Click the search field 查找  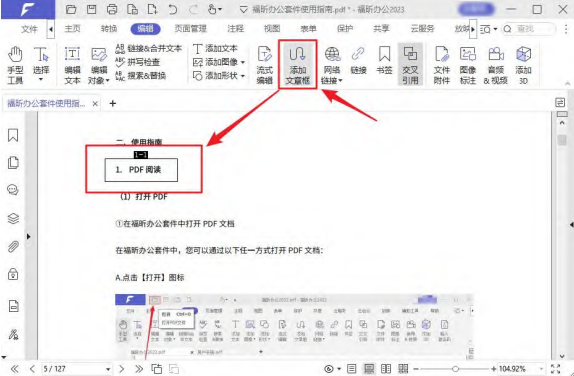coord(529,29)
